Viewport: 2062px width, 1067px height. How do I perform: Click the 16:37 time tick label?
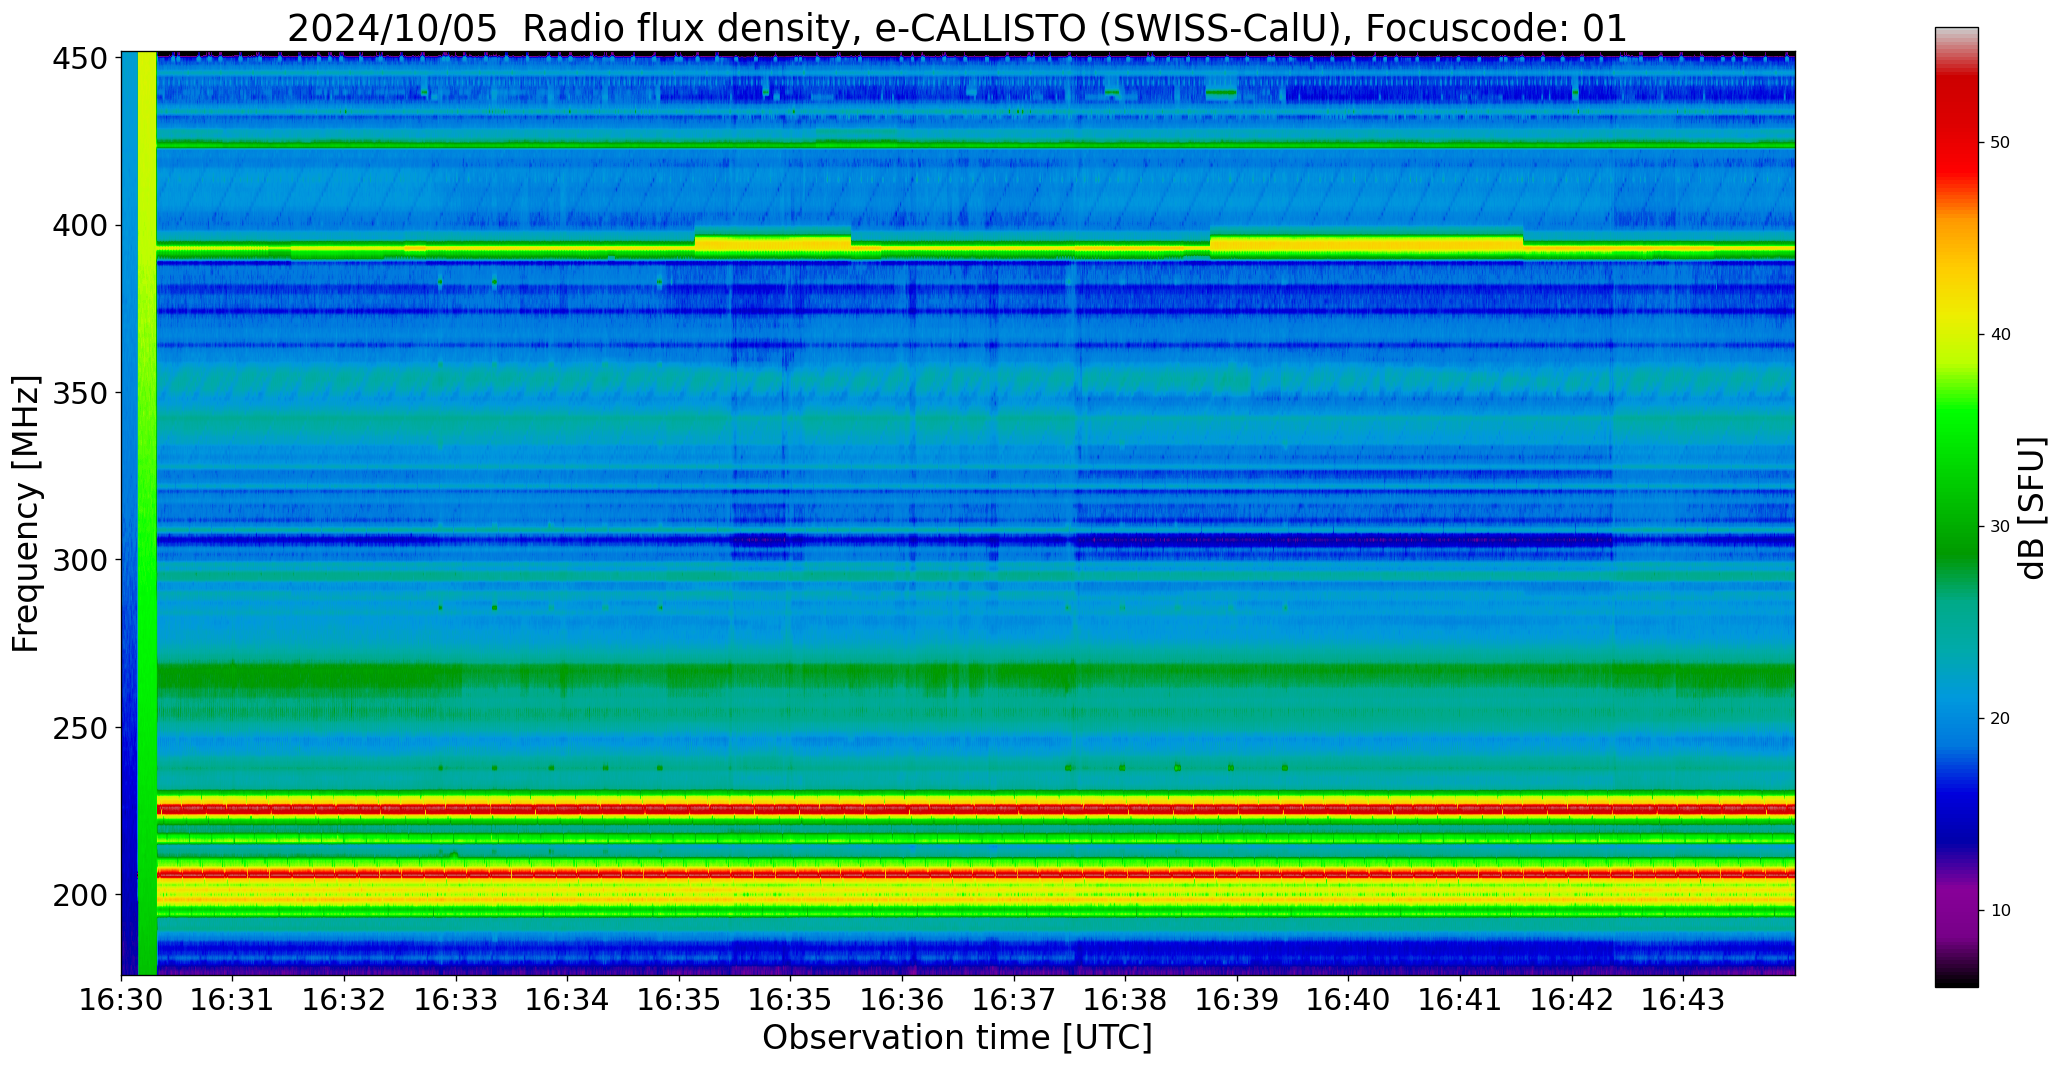[1014, 999]
